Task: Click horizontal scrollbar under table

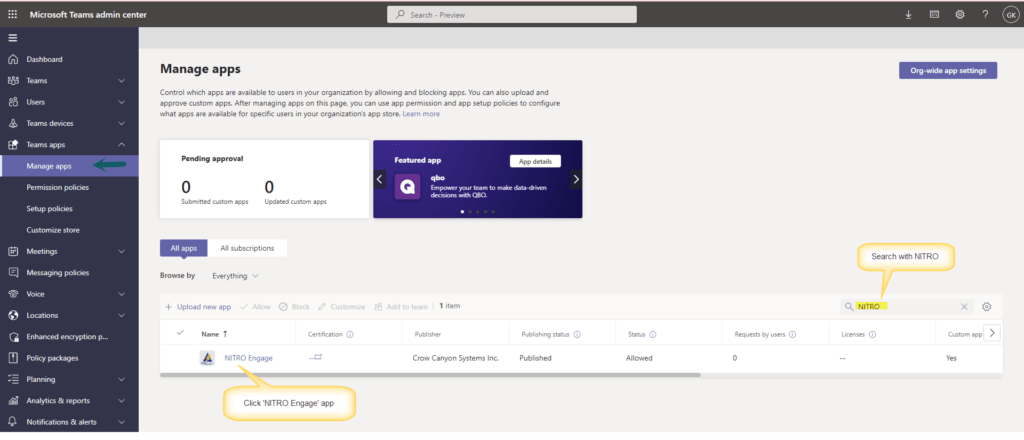Action: (x=430, y=375)
